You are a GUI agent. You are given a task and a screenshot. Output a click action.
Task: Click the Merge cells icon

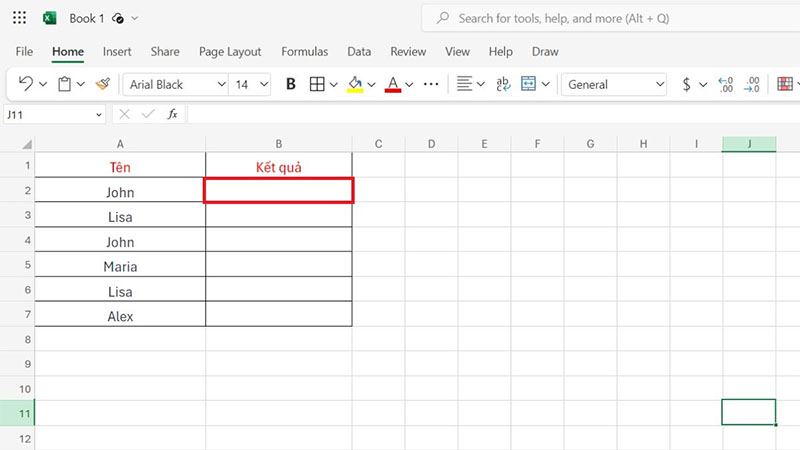[529, 85]
